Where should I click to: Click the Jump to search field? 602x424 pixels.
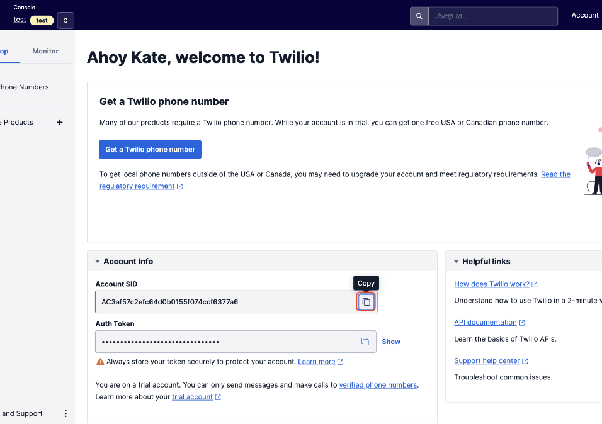point(493,16)
